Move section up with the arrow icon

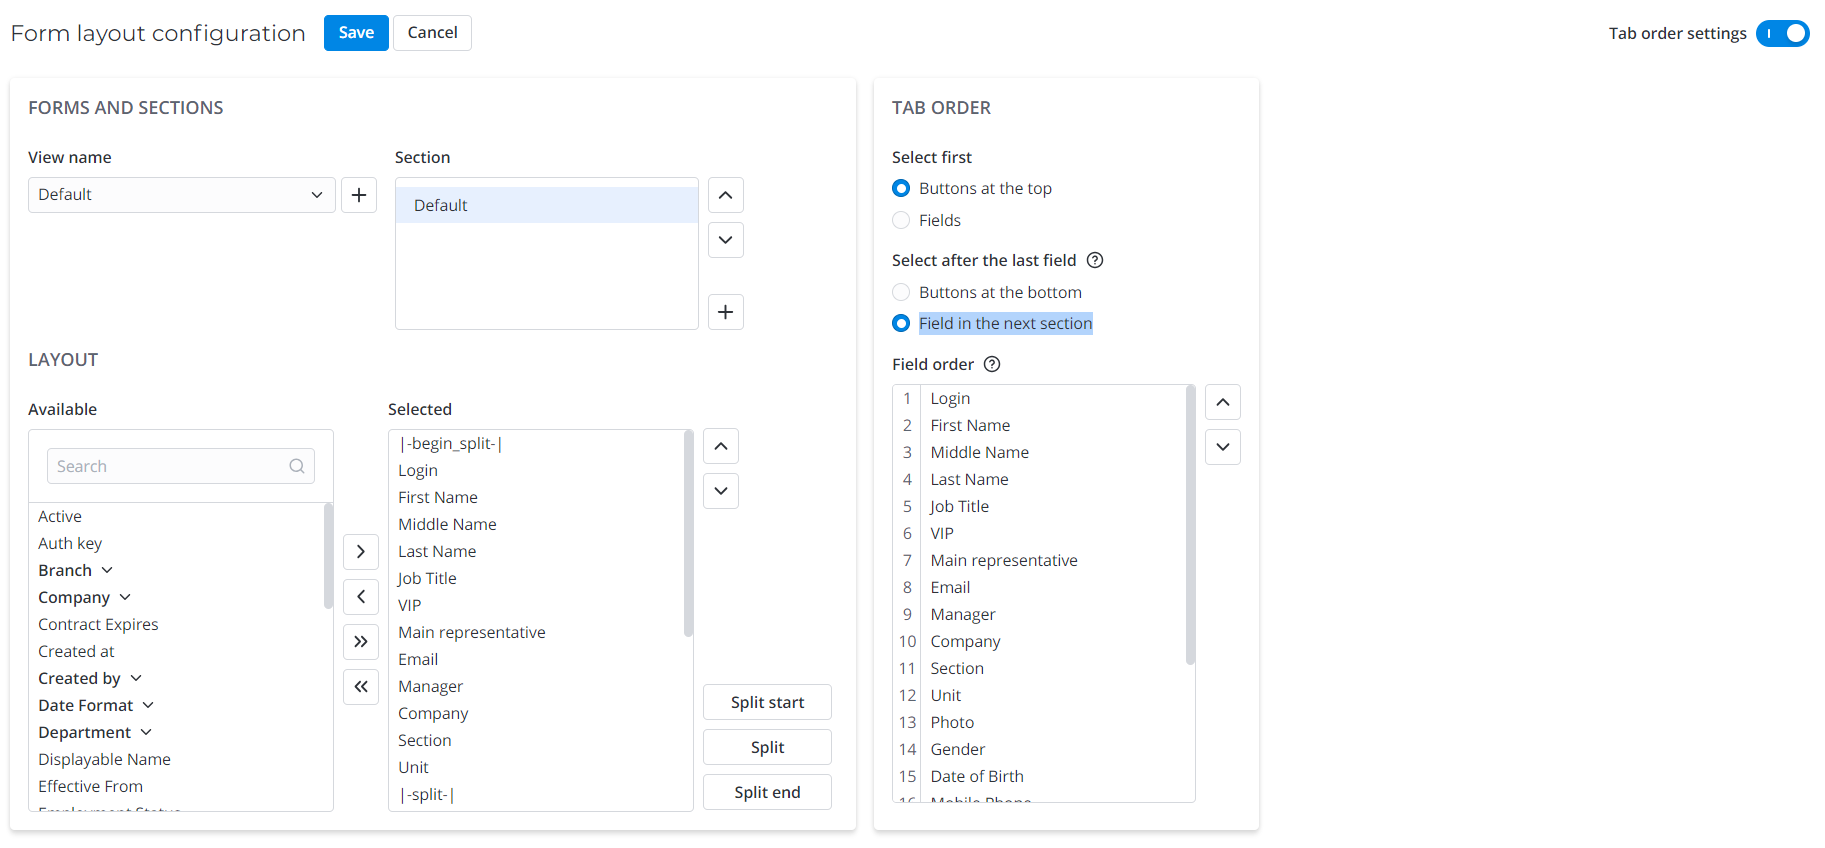(725, 195)
